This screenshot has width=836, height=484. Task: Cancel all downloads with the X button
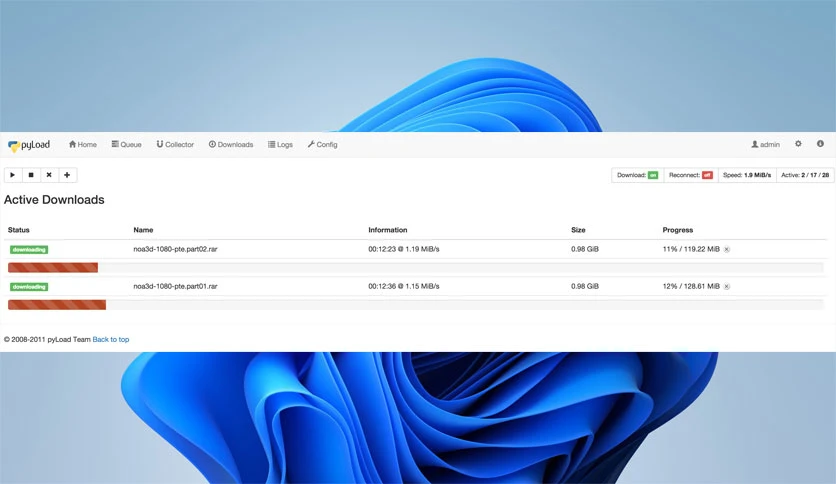coord(49,175)
